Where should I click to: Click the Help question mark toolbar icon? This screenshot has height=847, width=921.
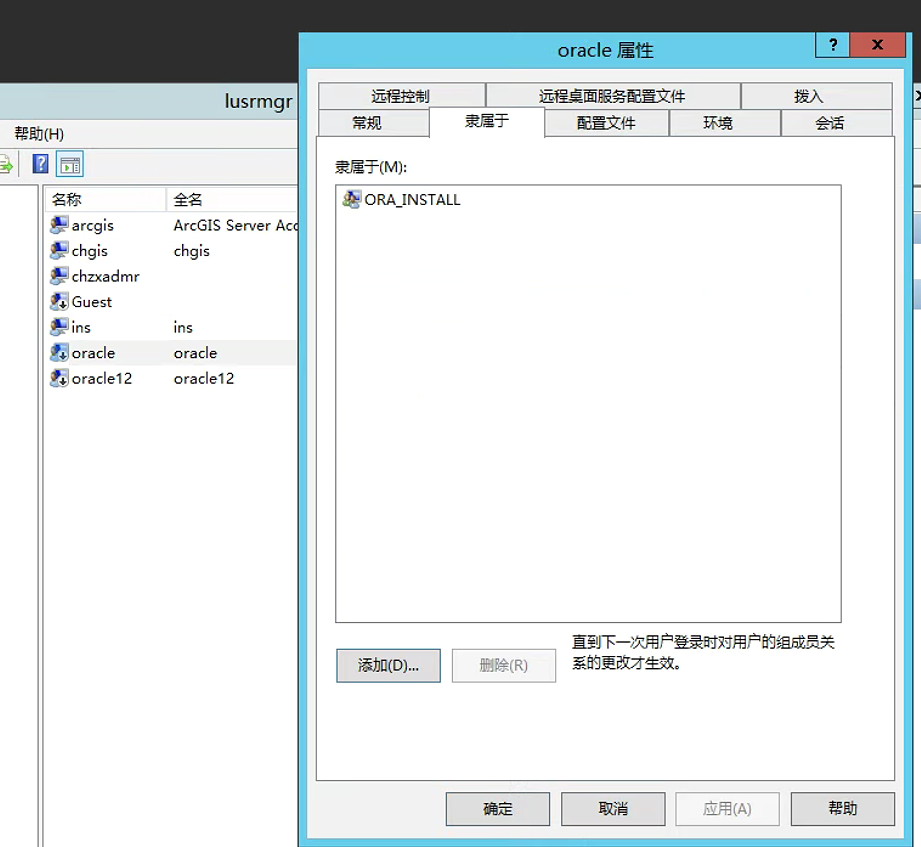pyautogui.click(x=39, y=163)
